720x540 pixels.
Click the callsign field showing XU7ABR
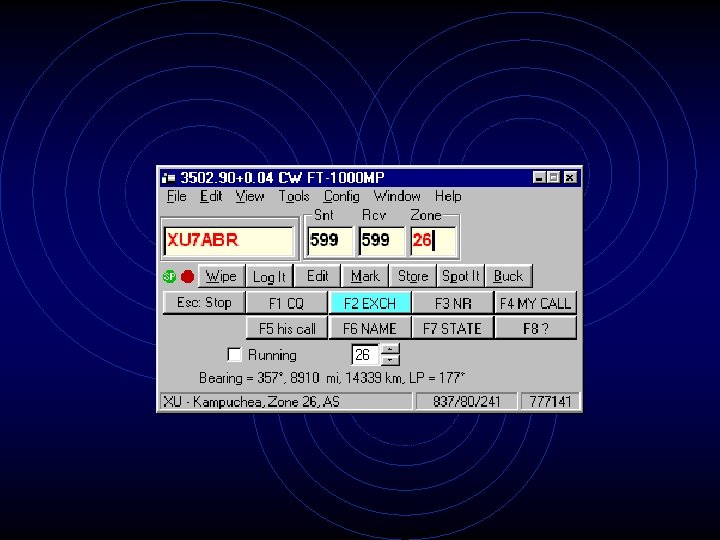click(x=229, y=240)
